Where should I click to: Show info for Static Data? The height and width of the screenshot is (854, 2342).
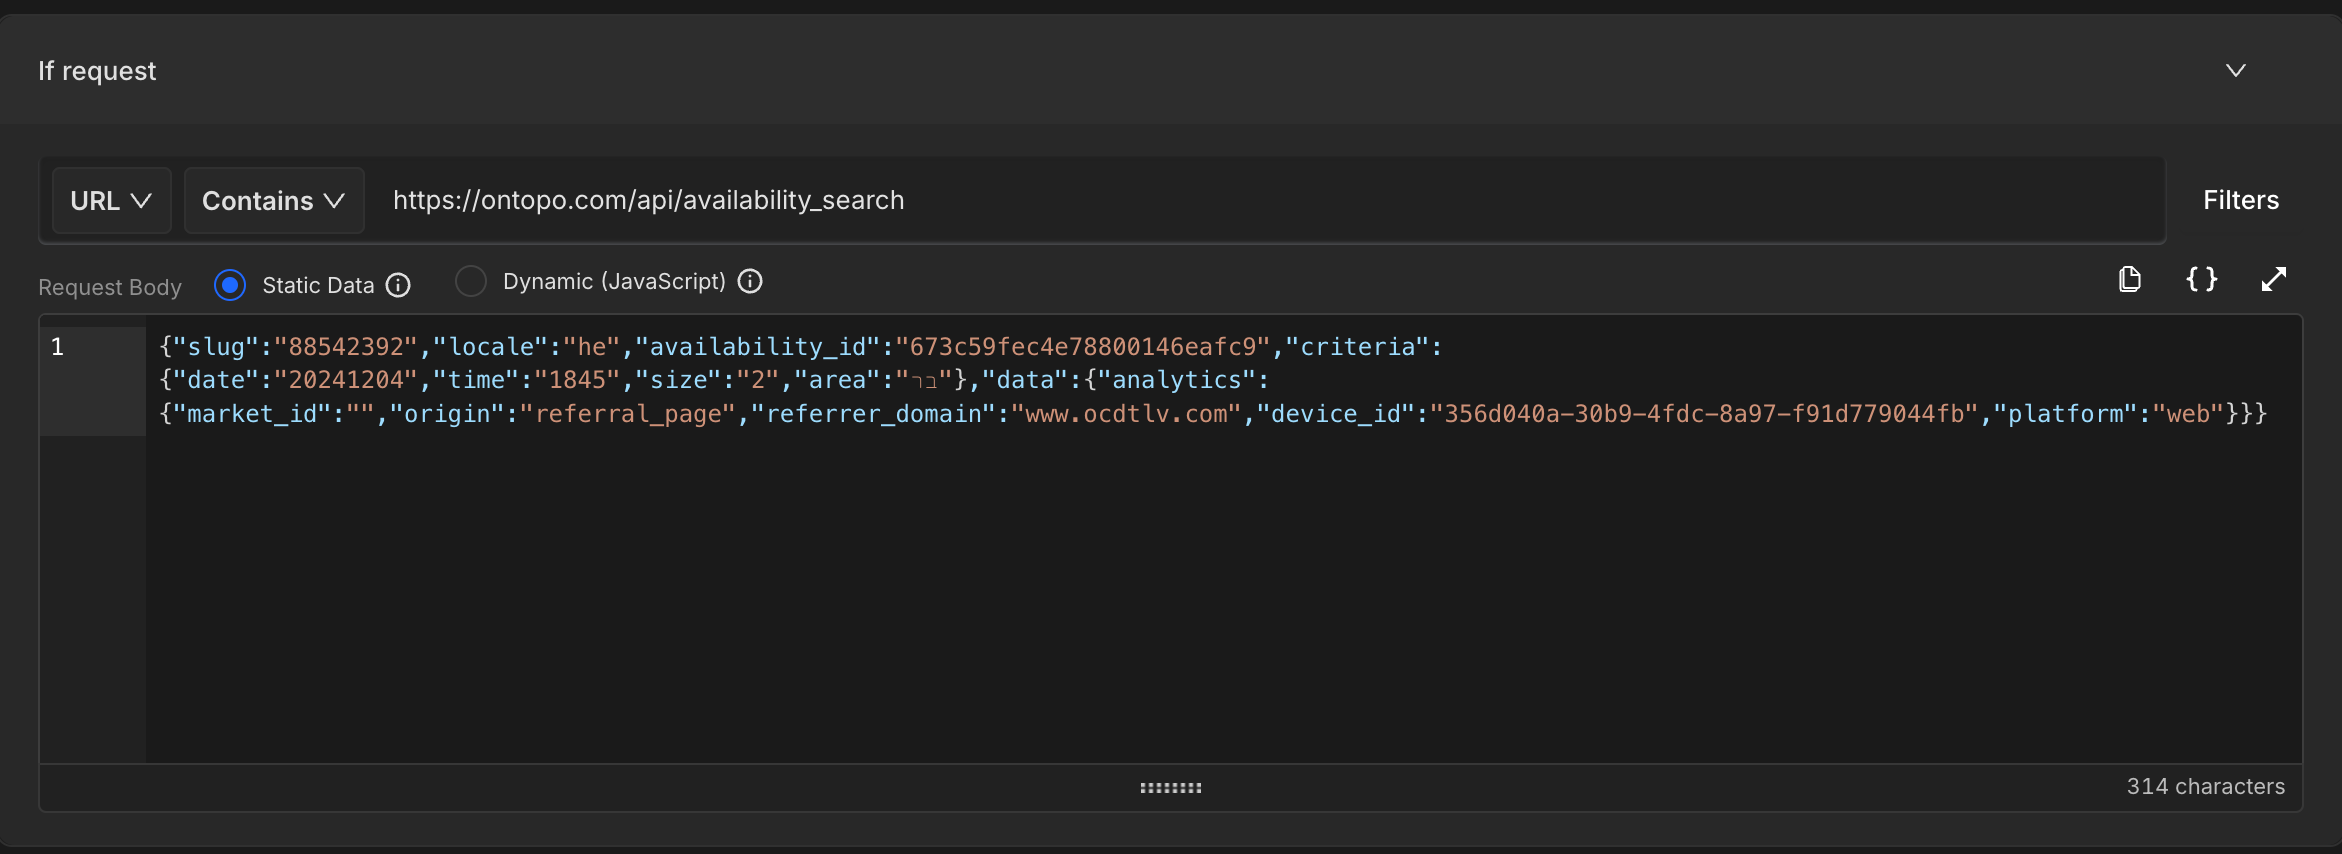(398, 286)
